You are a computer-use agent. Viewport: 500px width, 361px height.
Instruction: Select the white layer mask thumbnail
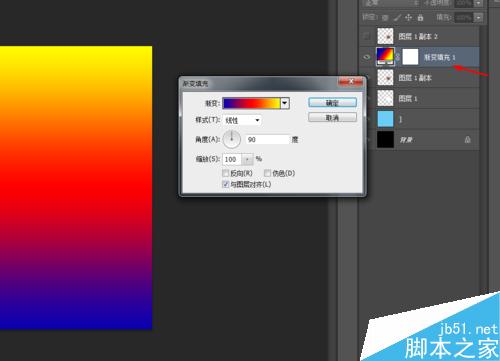[x=410, y=57]
